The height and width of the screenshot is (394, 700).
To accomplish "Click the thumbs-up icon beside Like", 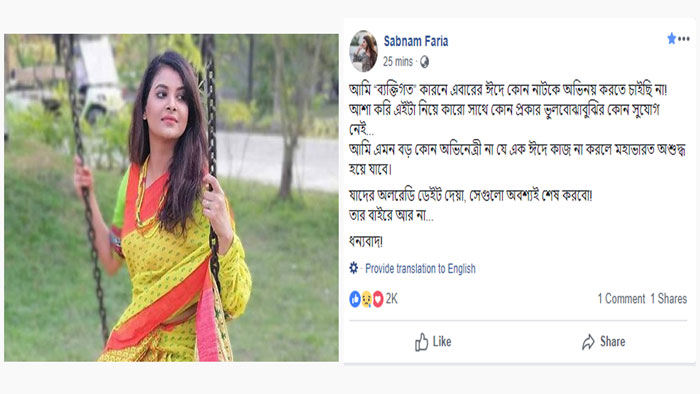I will 421,342.
